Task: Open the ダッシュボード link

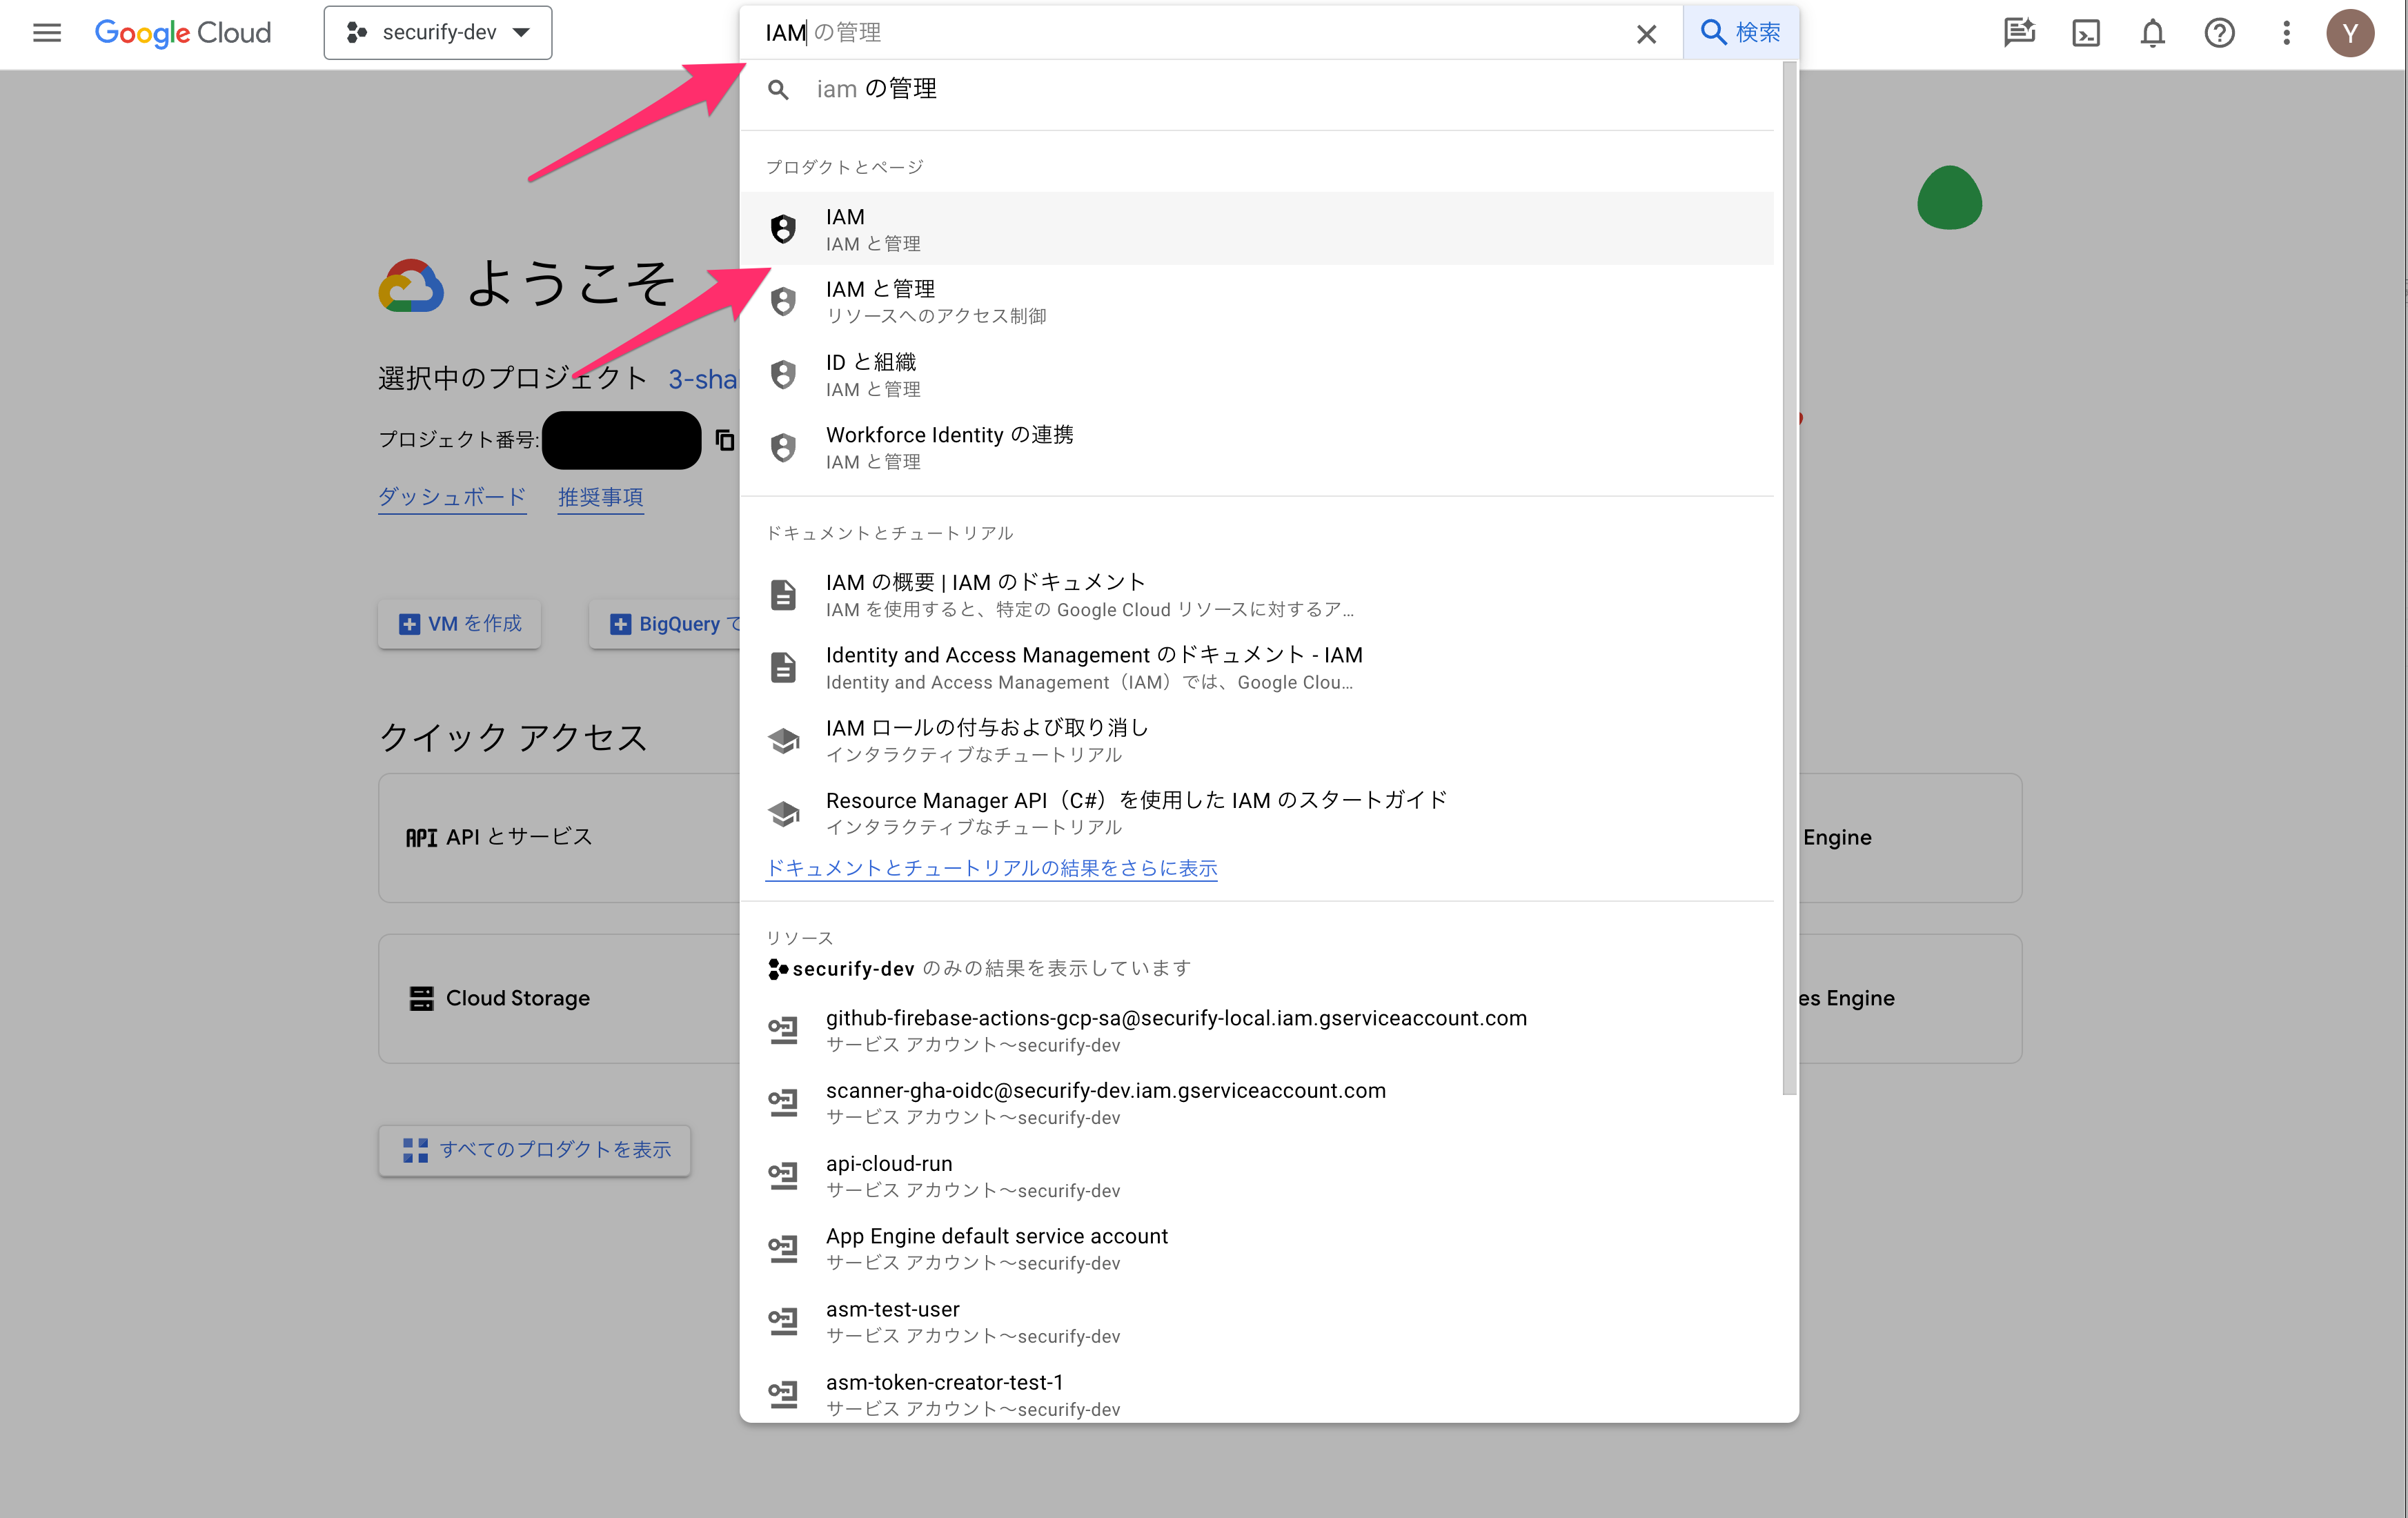Action: pos(452,497)
